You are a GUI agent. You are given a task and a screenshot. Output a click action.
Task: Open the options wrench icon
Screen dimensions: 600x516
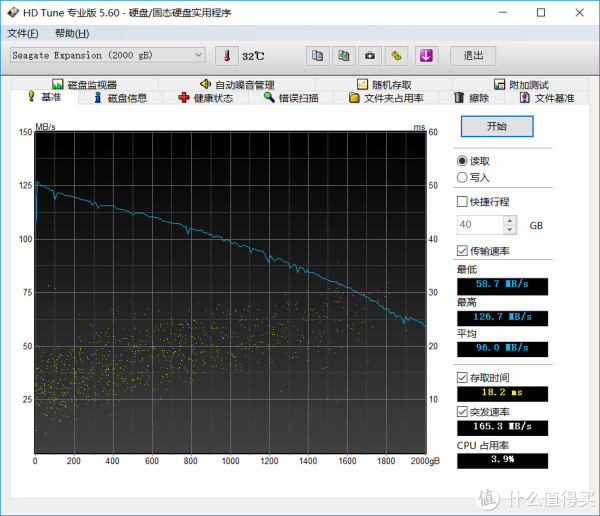coord(396,55)
